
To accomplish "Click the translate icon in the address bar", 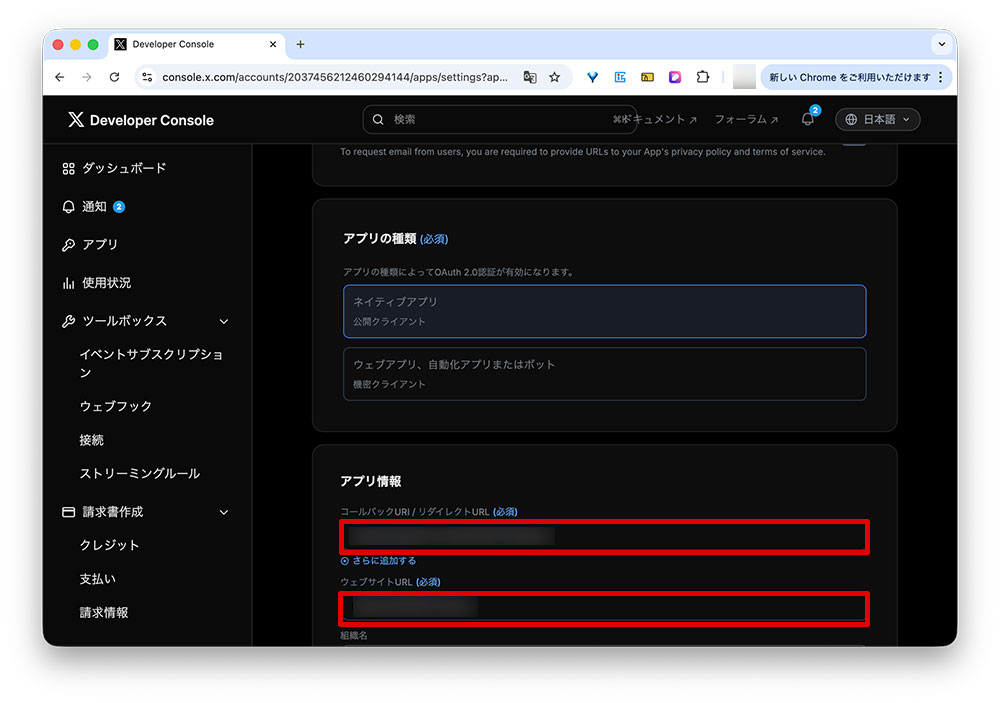I will point(530,77).
